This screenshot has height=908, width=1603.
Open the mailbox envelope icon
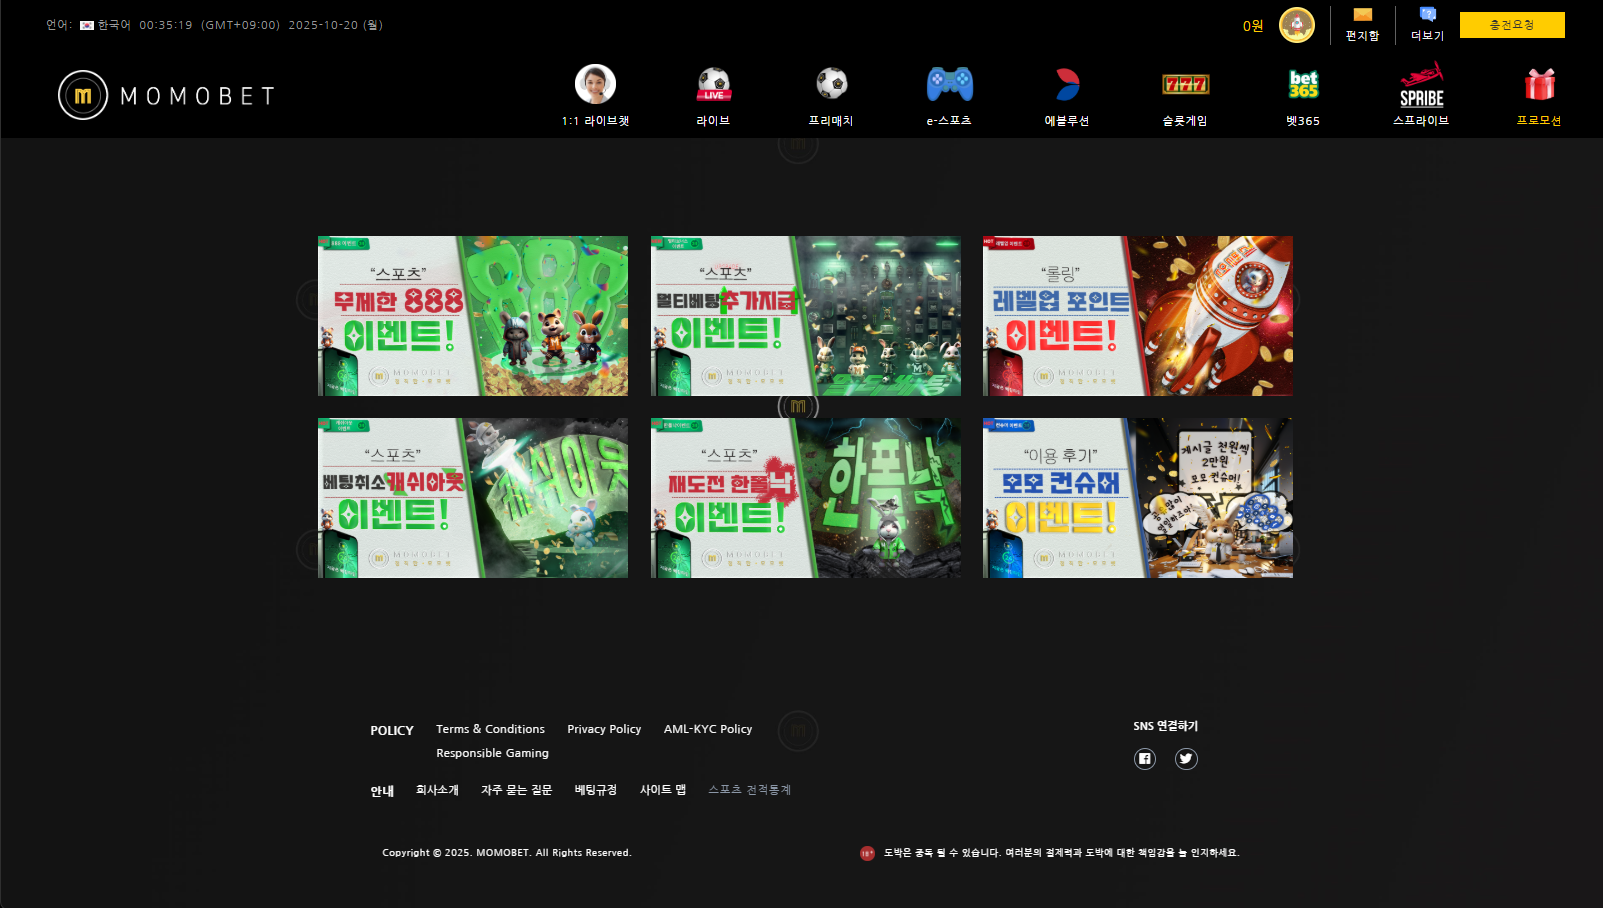tap(1362, 15)
